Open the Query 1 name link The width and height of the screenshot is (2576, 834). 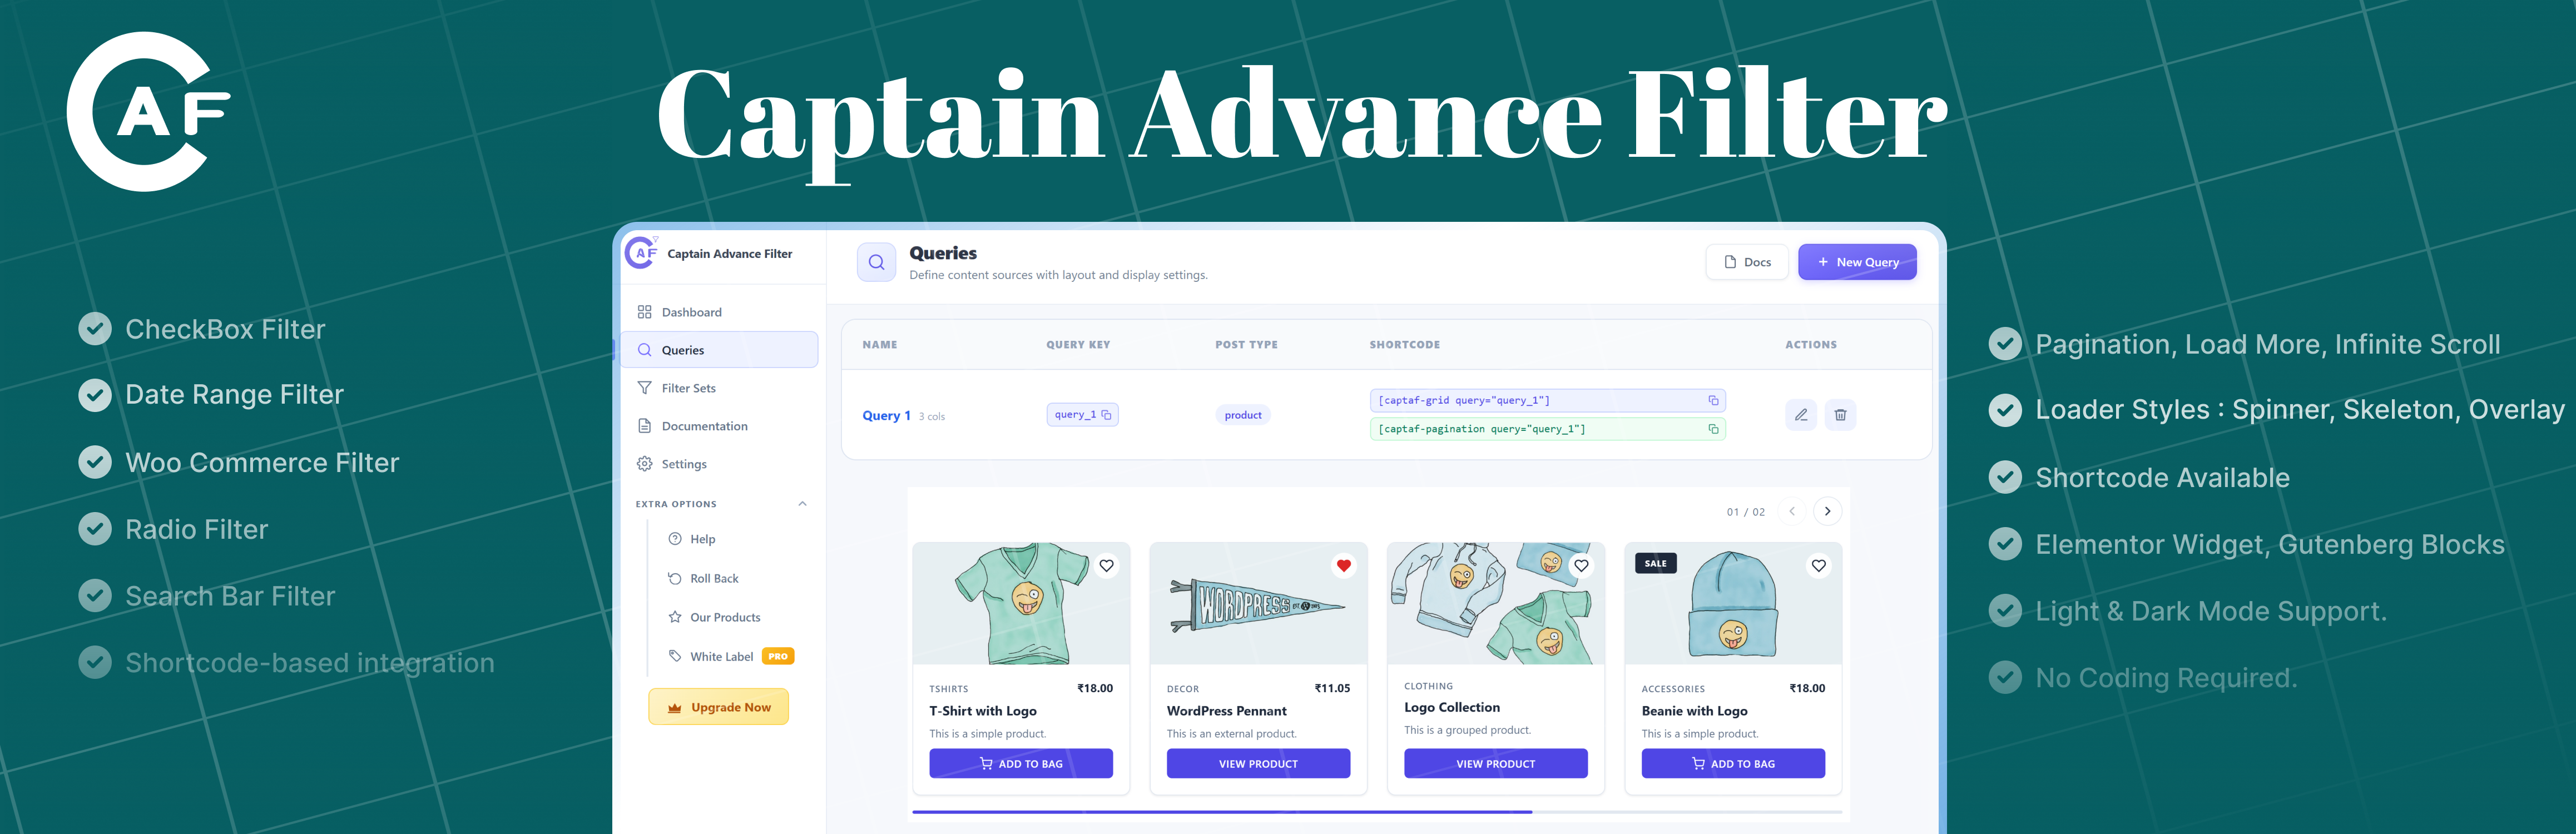click(x=886, y=416)
